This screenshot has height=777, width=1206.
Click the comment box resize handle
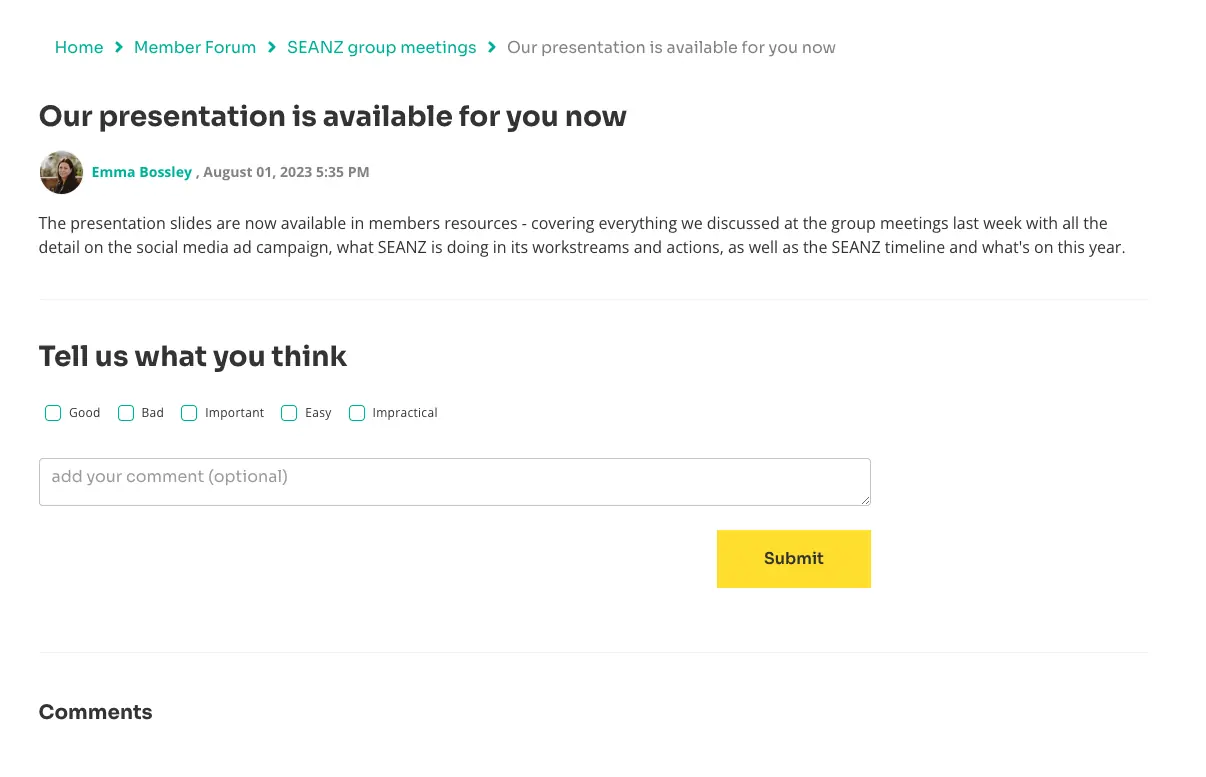pos(865,500)
